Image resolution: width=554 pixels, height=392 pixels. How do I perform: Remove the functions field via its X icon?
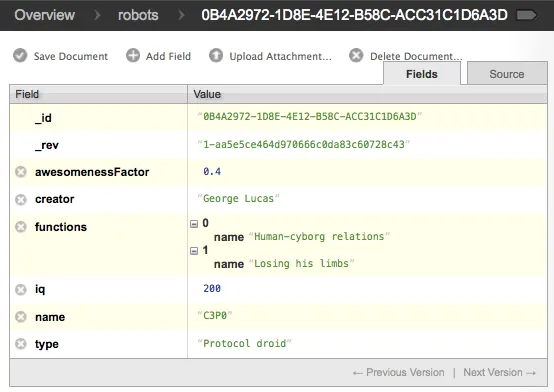coord(21,227)
